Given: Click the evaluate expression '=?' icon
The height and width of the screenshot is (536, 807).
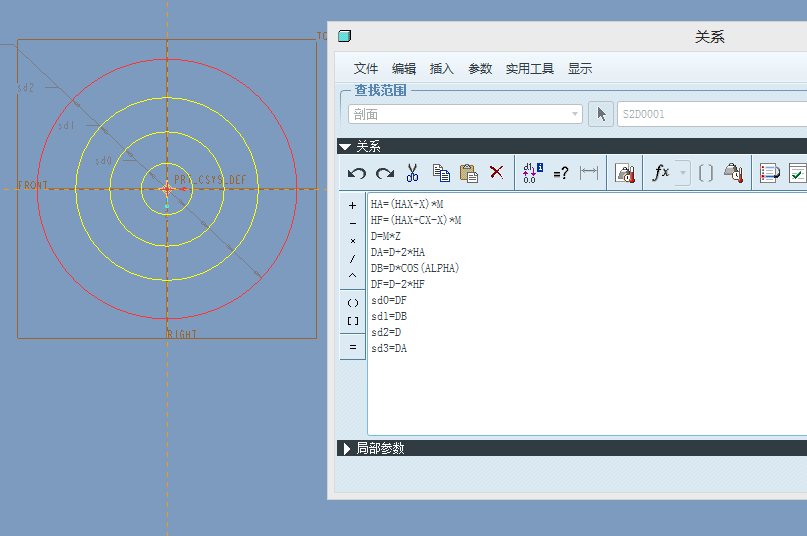Looking at the screenshot, I should click(x=561, y=173).
